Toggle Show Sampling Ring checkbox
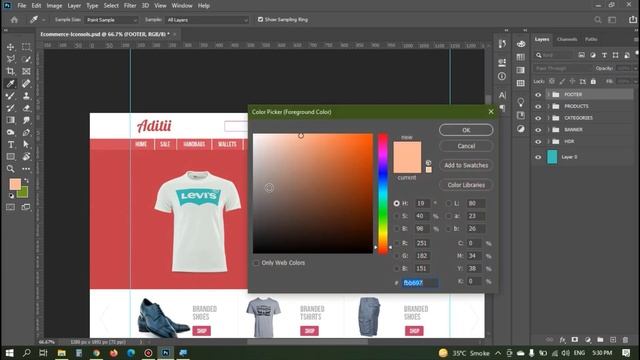 (260, 20)
